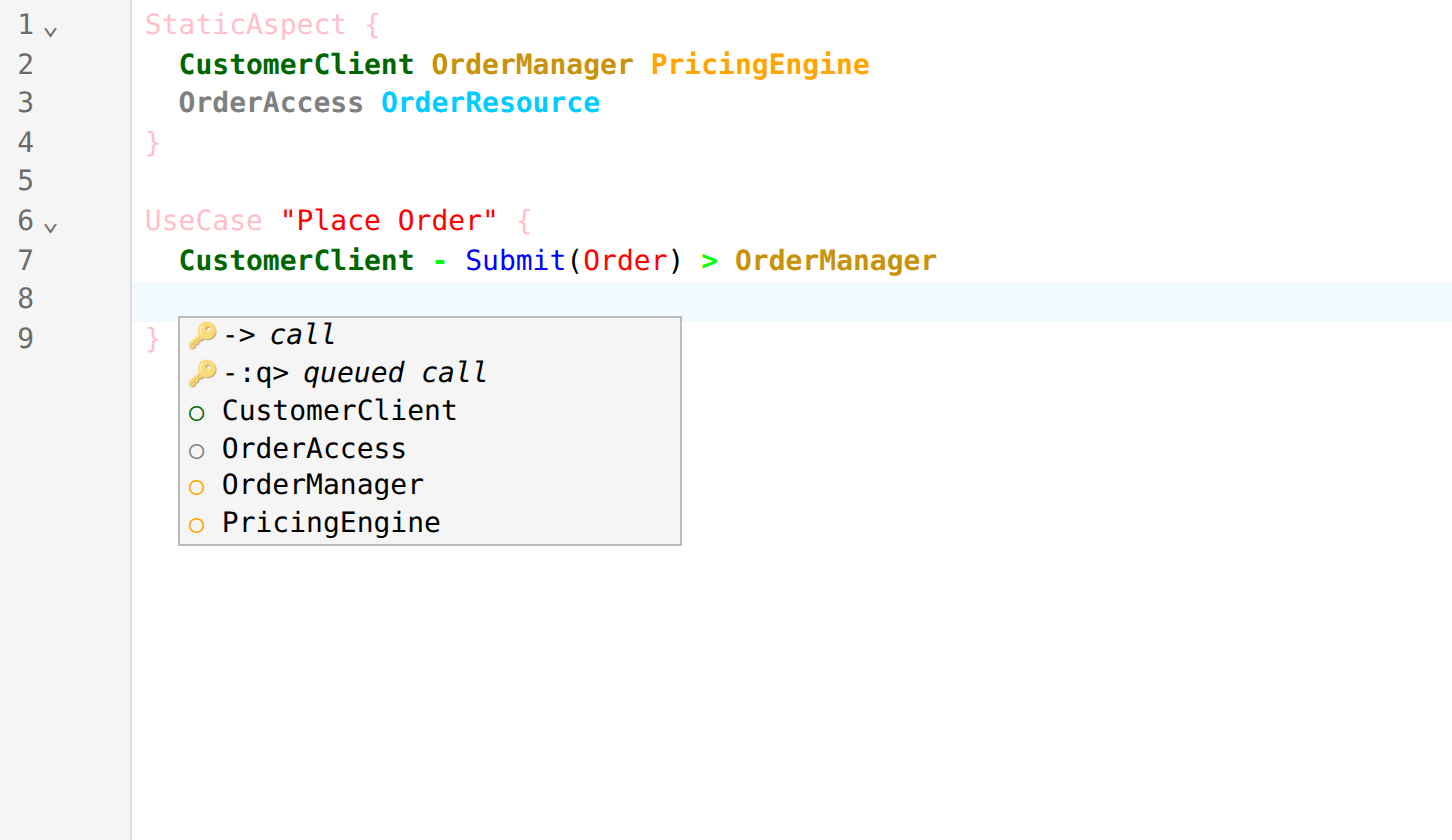This screenshot has height=840, width=1452.
Task: Click the PricingEngine identifier on line 2
Action: click(760, 64)
